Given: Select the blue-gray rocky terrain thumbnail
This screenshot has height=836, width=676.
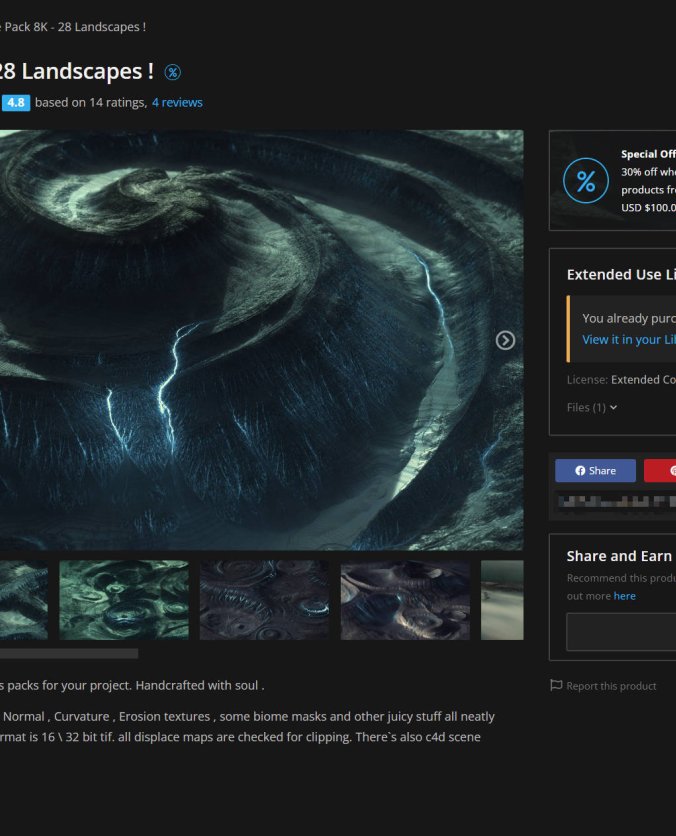Looking at the screenshot, I should tap(405, 600).
